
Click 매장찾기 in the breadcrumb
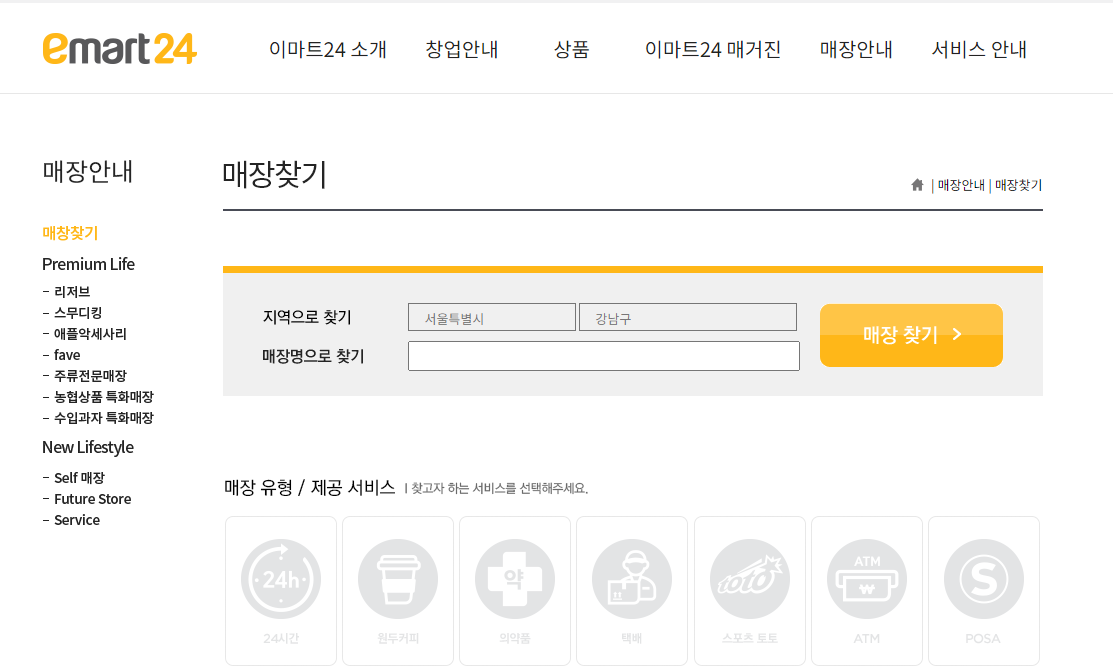tap(1019, 185)
